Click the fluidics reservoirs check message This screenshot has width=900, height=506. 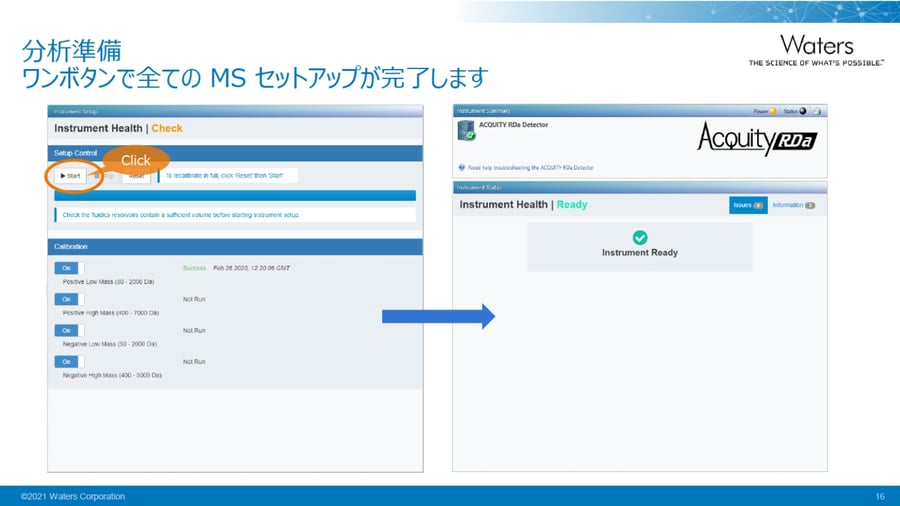click(x=235, y=215)
